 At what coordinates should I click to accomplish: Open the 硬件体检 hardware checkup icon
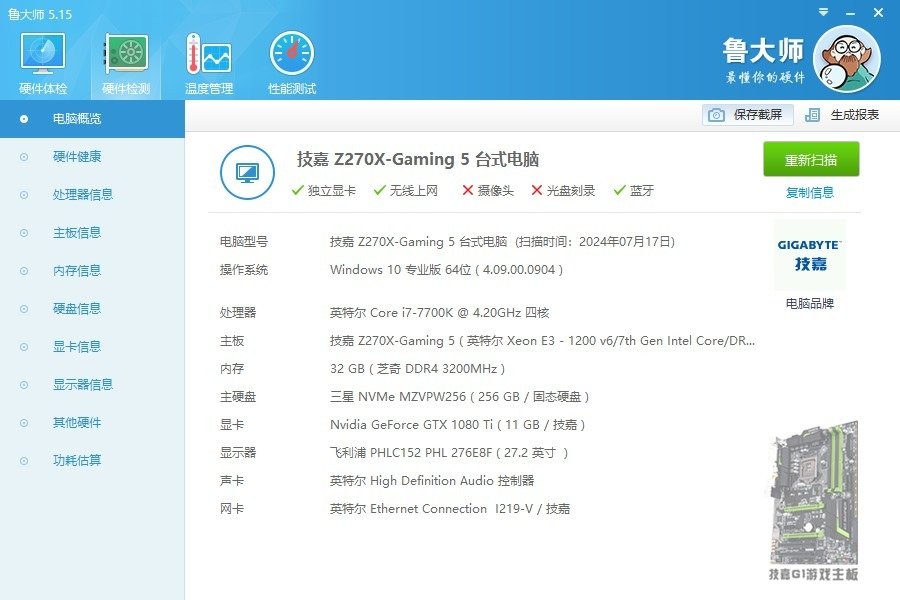[x=43, y=63]
